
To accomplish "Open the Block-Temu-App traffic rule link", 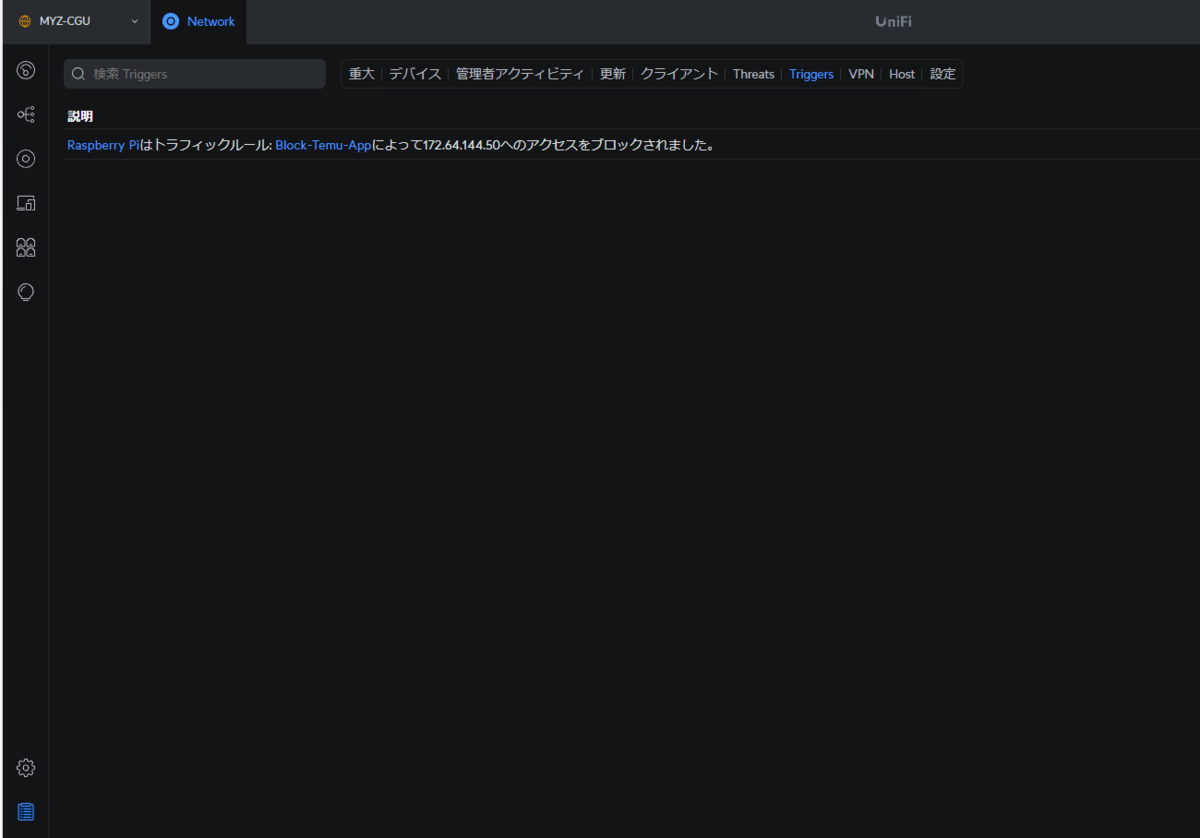I will (x=323, y=145).
